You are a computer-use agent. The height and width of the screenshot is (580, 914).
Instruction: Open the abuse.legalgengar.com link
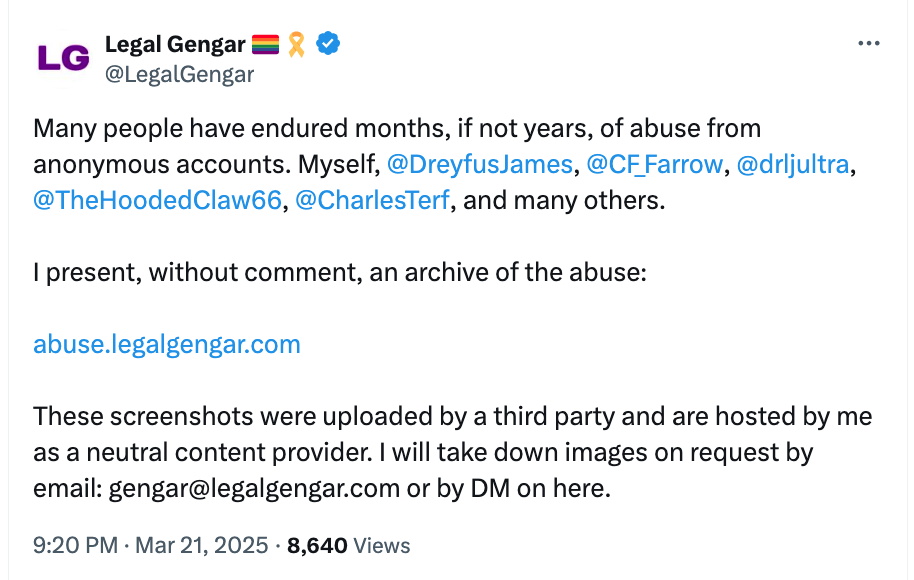pyautogui.click(x=167, y=344)
